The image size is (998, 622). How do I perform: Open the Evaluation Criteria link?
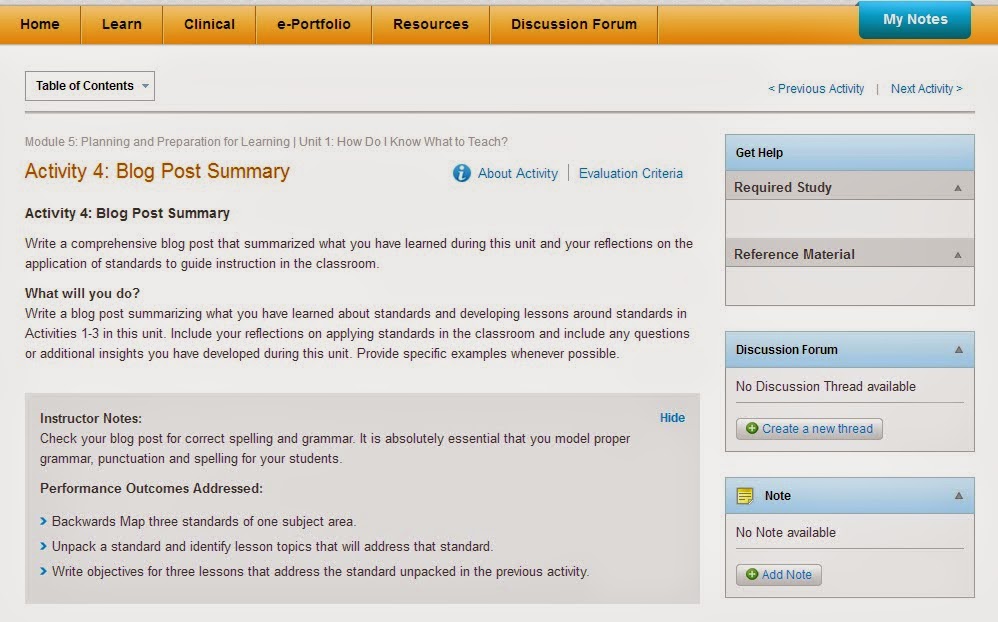tap(630, 173)
